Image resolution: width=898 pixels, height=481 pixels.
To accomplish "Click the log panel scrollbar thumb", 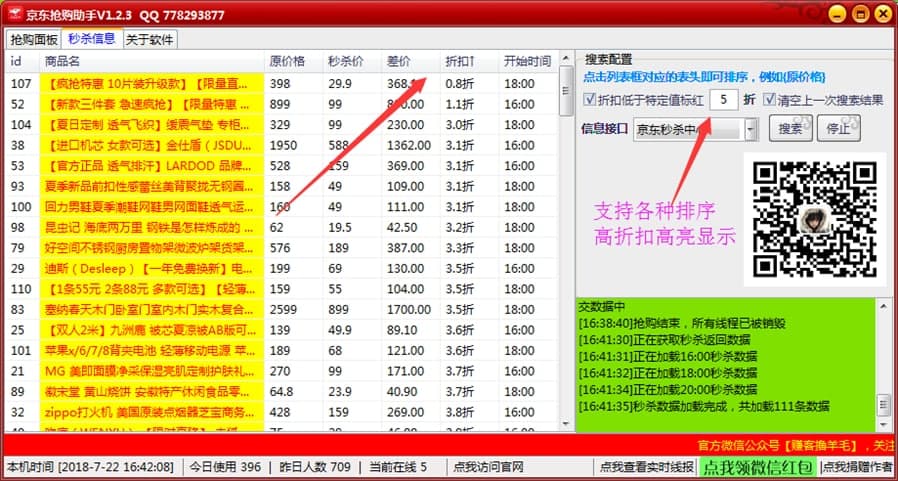I will point(884,407).
